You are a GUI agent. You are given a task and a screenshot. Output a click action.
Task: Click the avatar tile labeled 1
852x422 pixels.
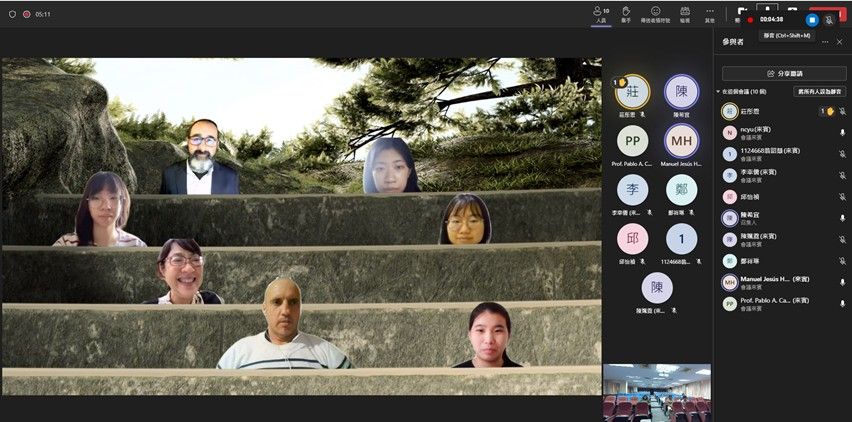point(681,239)
